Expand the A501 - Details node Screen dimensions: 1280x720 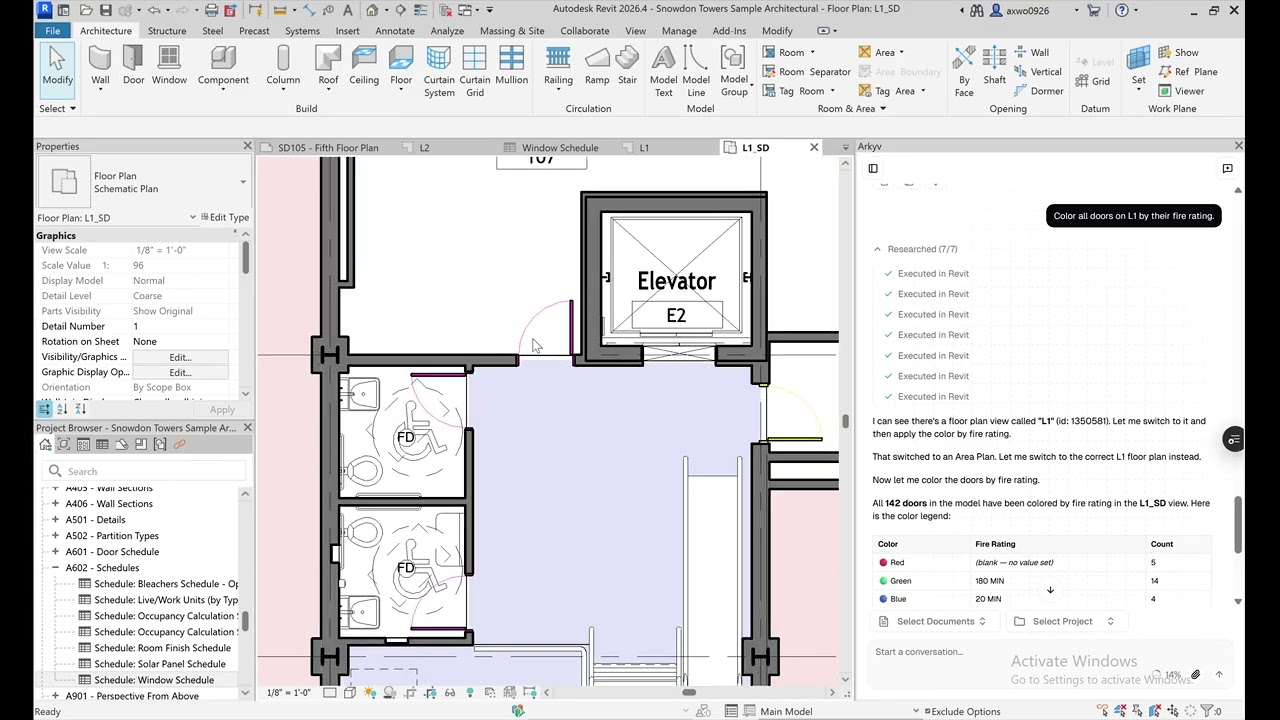[x=55, y=520]
